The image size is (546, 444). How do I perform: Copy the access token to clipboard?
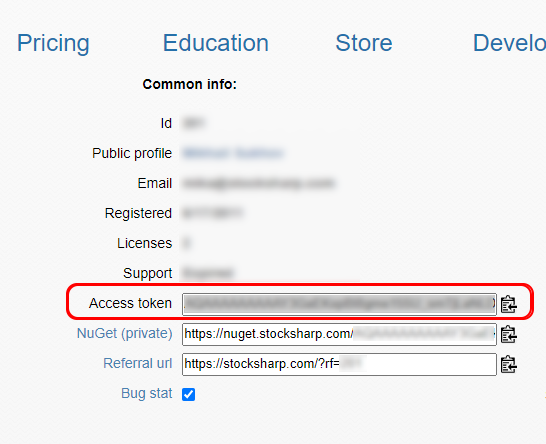click(508, 304)
